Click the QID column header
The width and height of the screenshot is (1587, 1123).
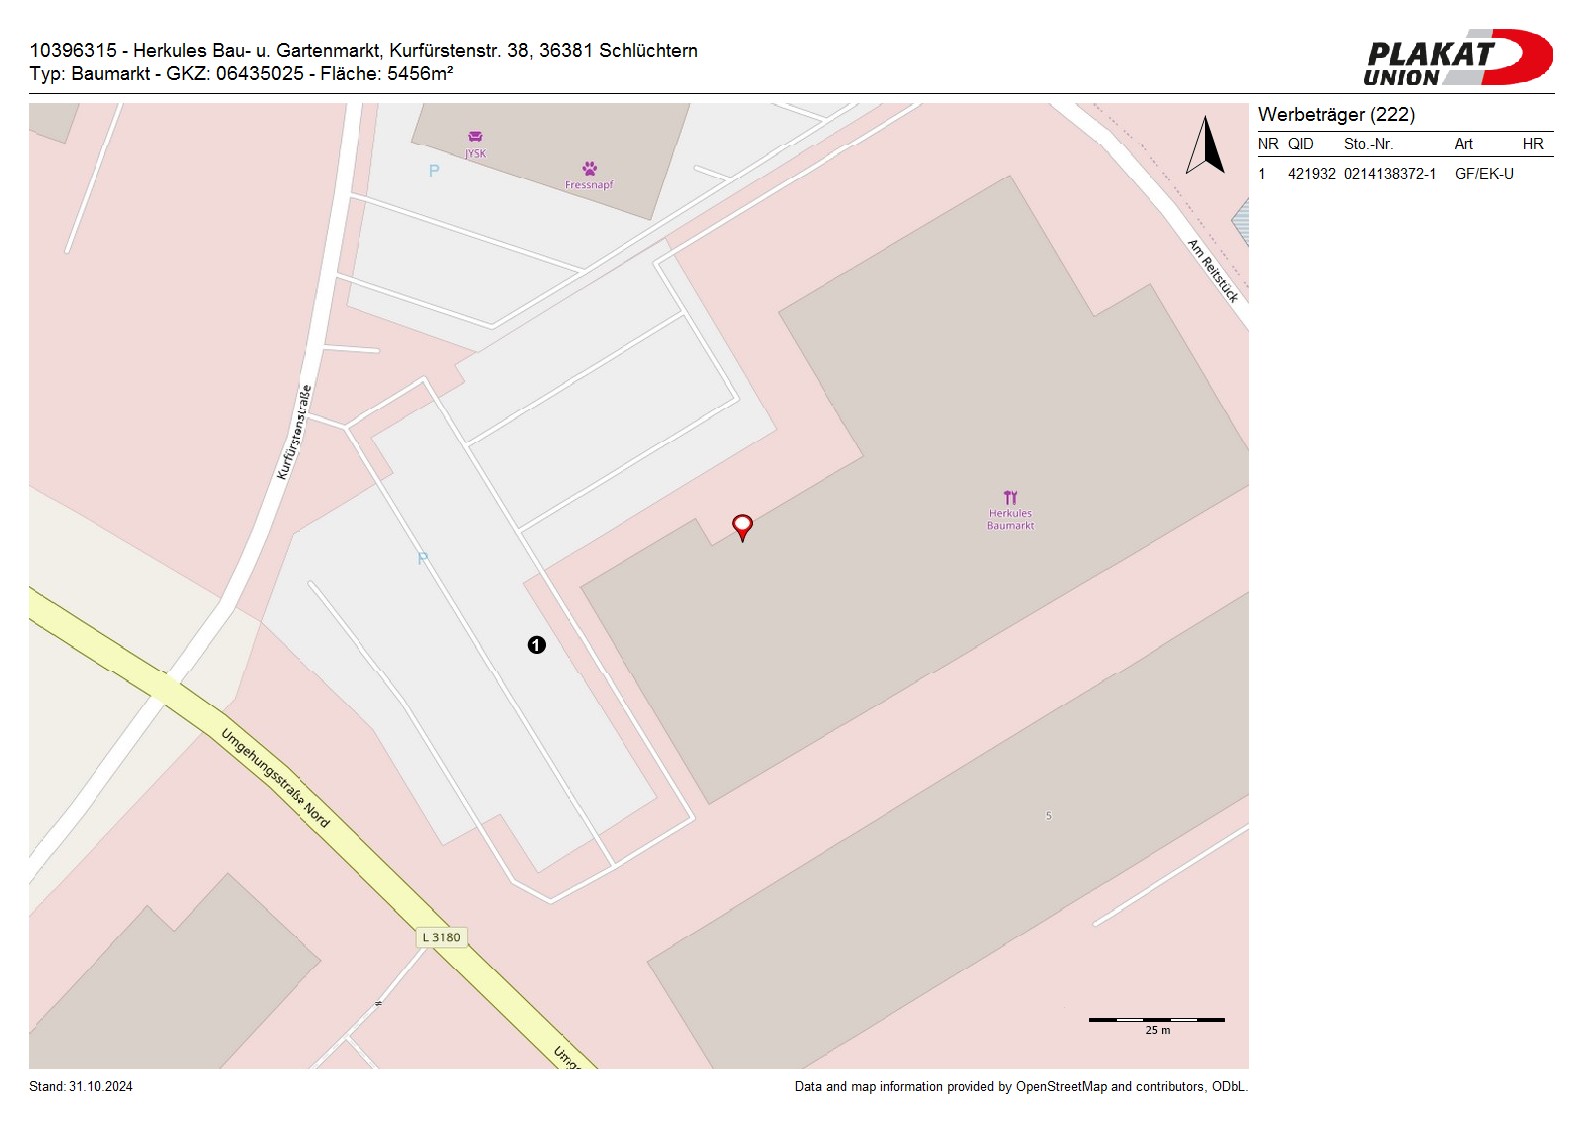tap(1300, 144)
